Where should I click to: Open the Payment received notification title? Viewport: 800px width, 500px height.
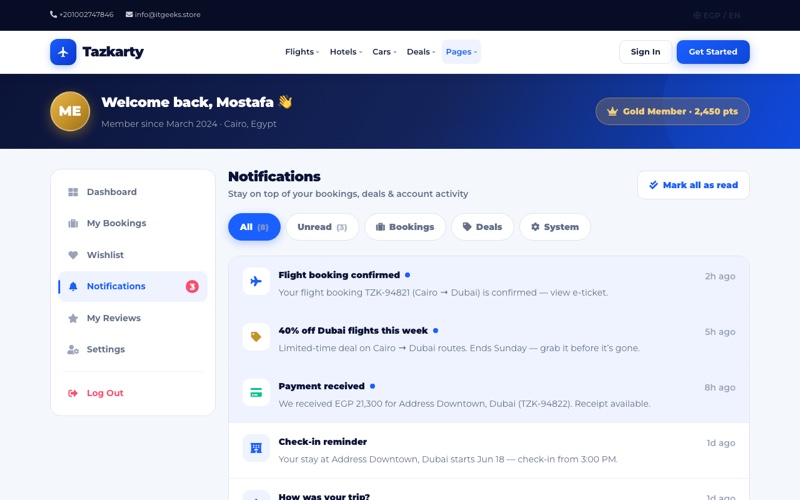pyautogui.click(x=321, y=386)
